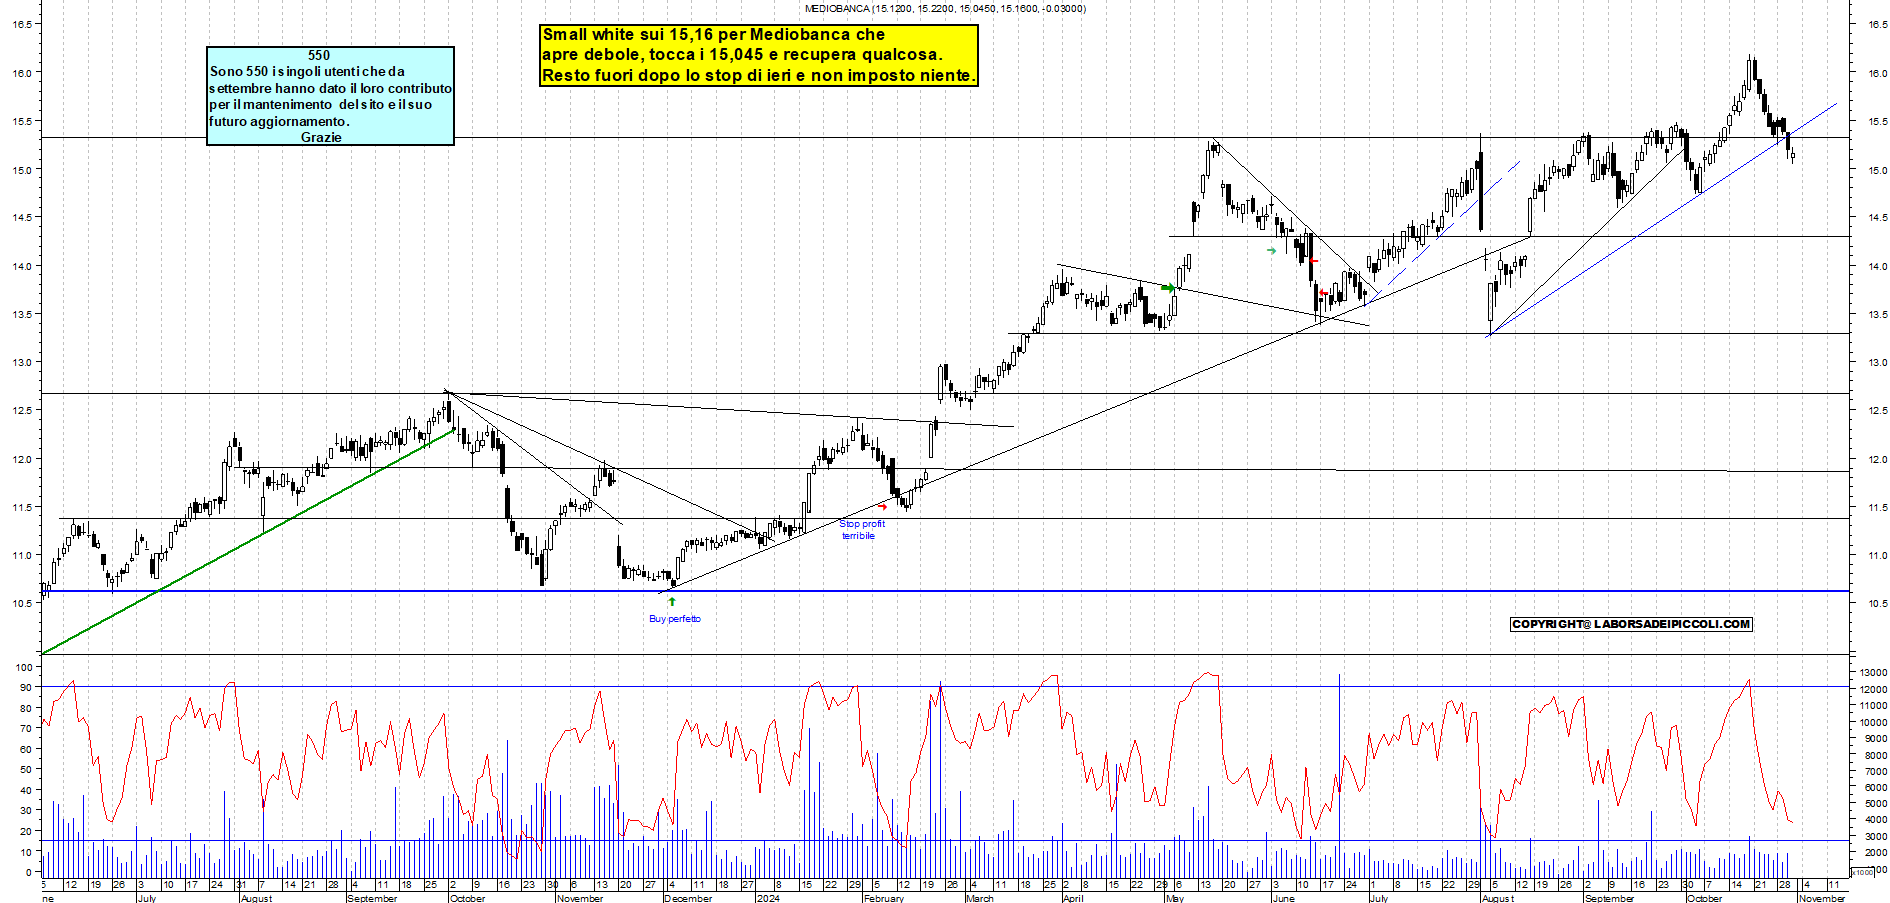Image resolution: width=1890 pixels, height=903 pixels.
Task: Click the 50 value on the oscillator axis
Action: 26,770
